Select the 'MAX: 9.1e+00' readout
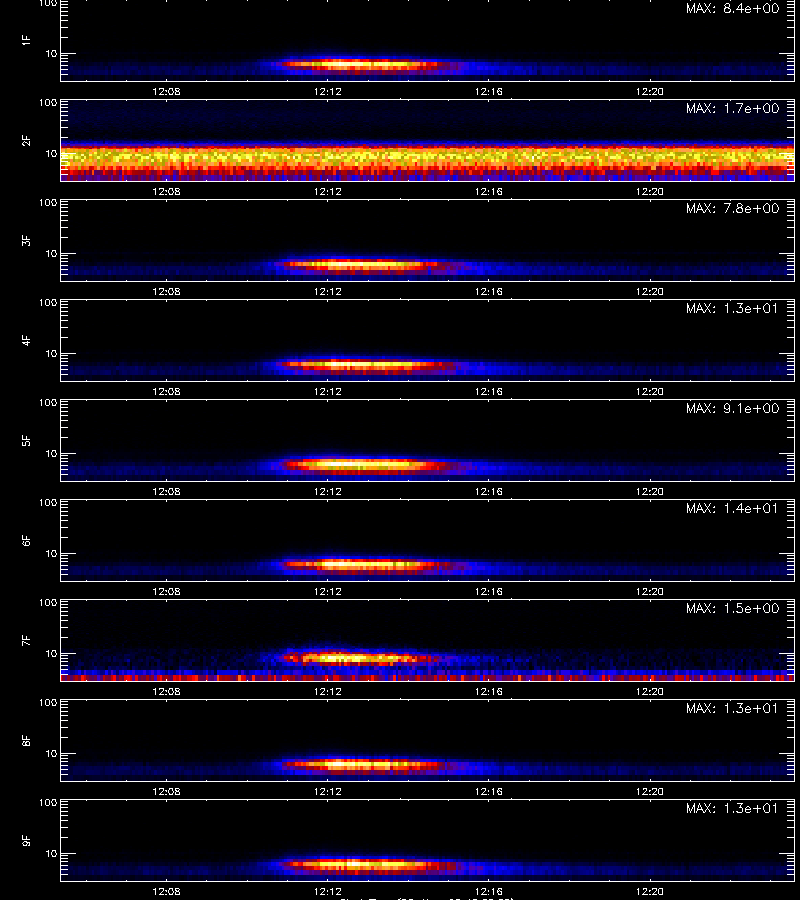This screenshot has width=800, height=900. [732, 408]
